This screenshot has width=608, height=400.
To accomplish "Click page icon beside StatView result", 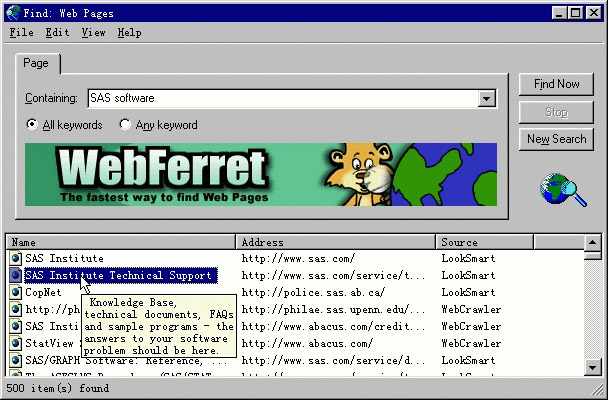I will 16,343.
